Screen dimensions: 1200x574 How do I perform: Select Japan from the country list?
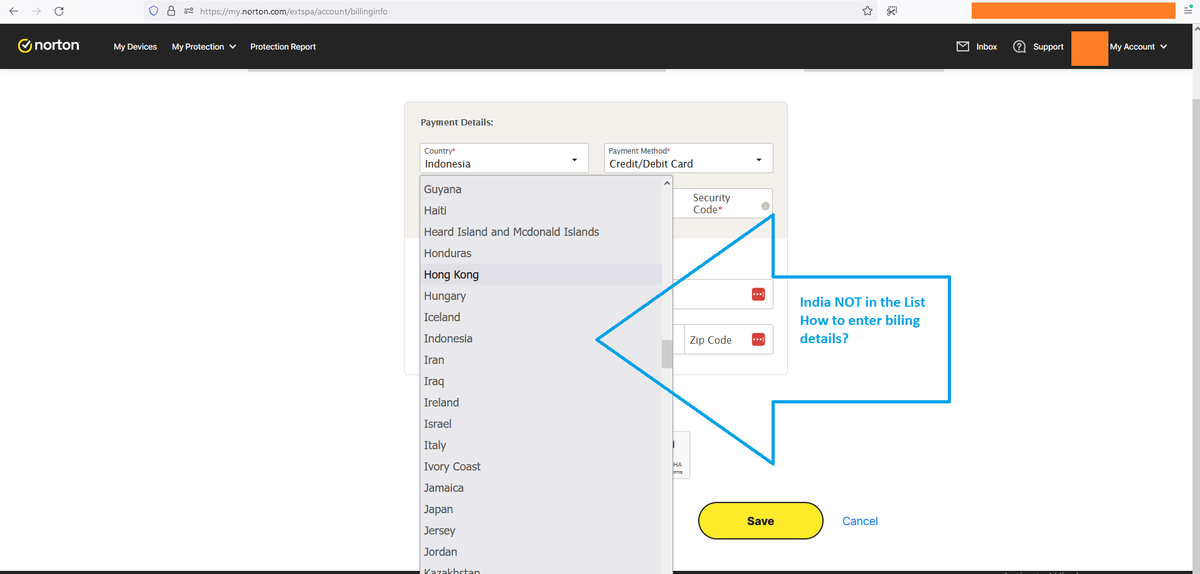pos(540,509)
